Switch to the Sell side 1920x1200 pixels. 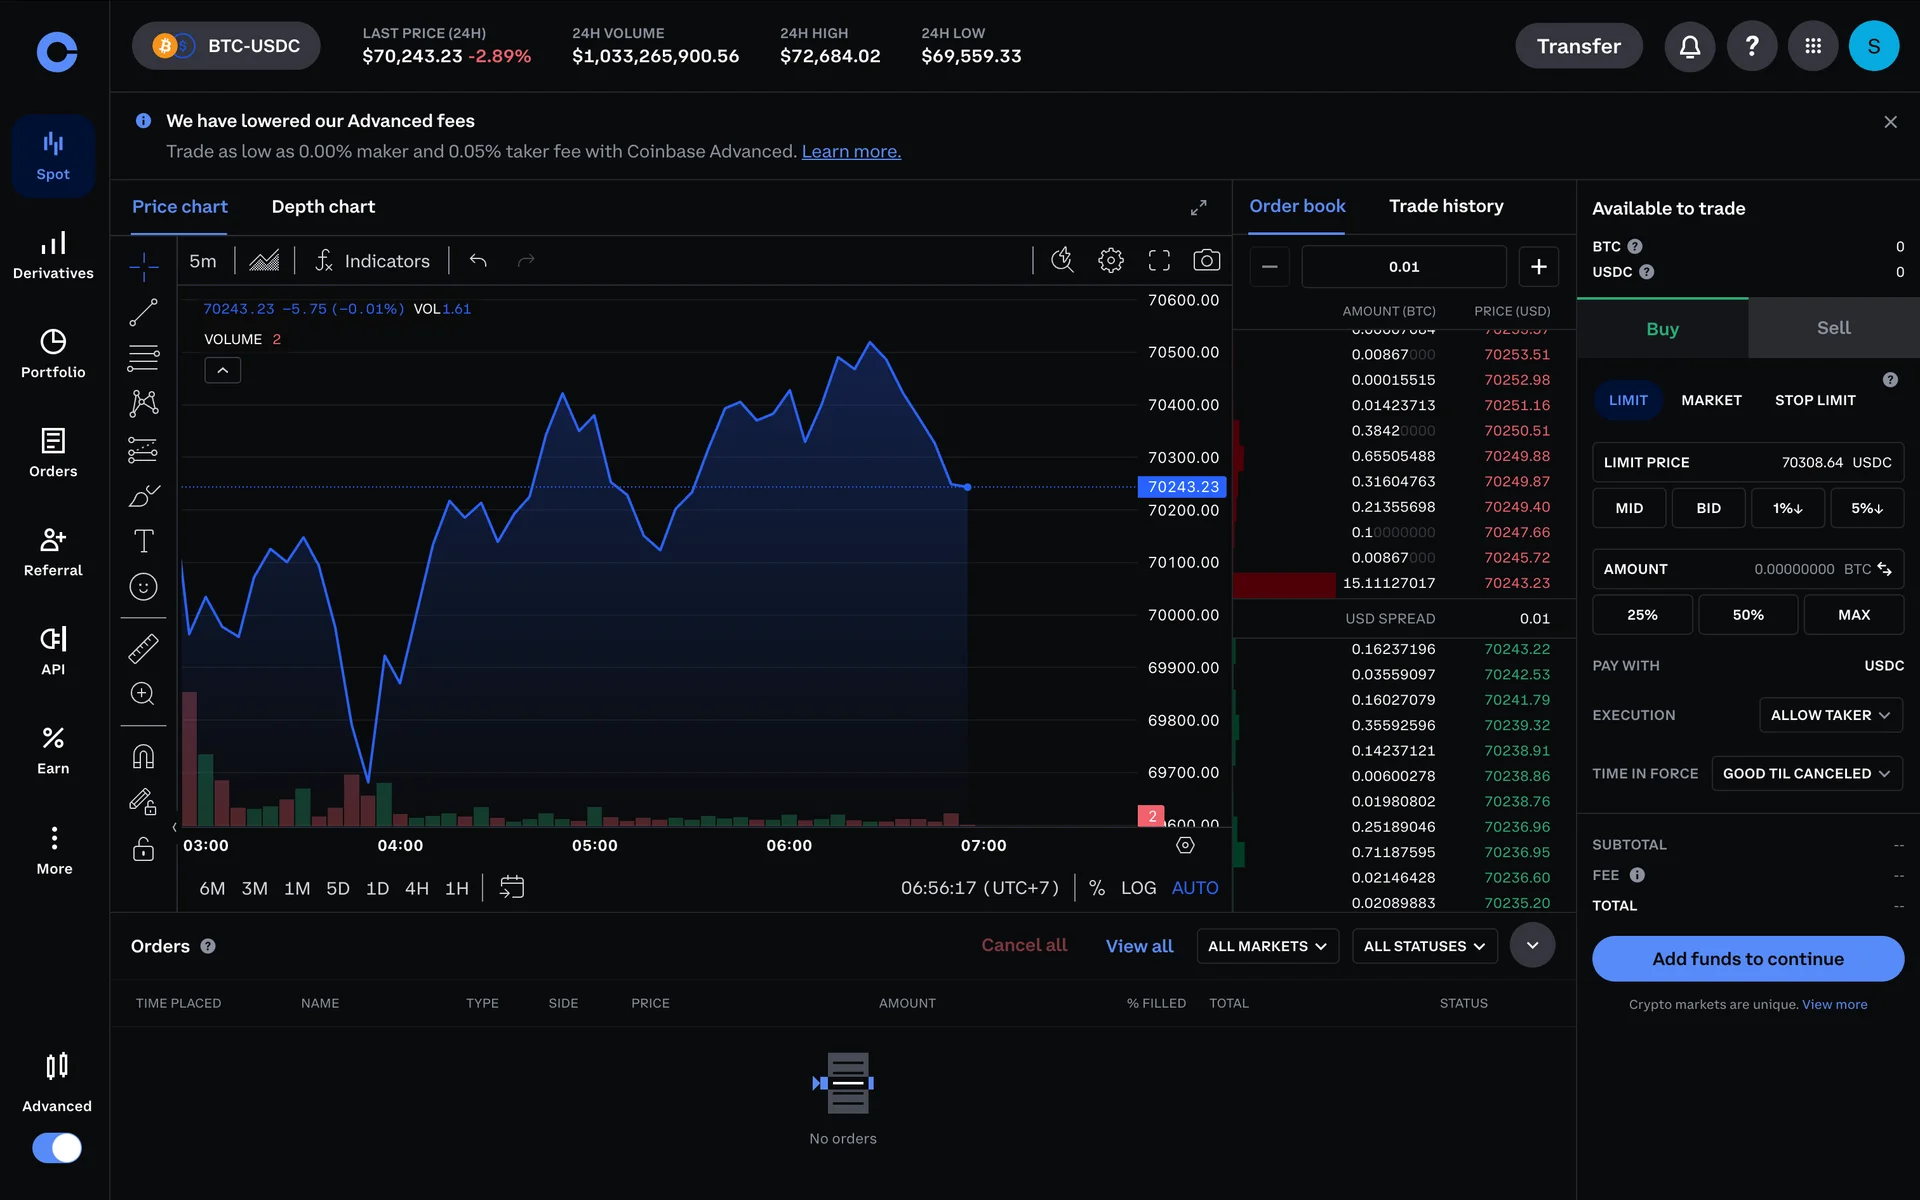1833,328
